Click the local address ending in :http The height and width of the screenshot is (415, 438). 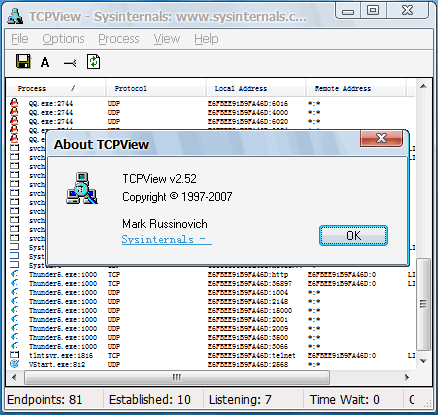(248, 275)
